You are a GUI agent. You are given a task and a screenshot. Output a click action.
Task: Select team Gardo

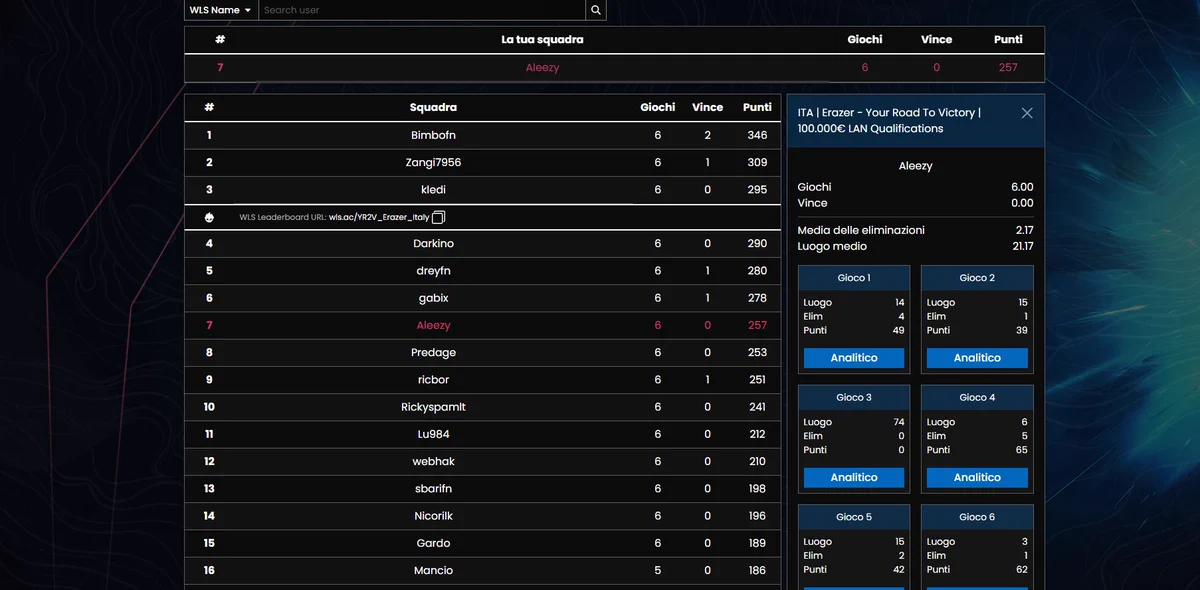coord(433,543)
